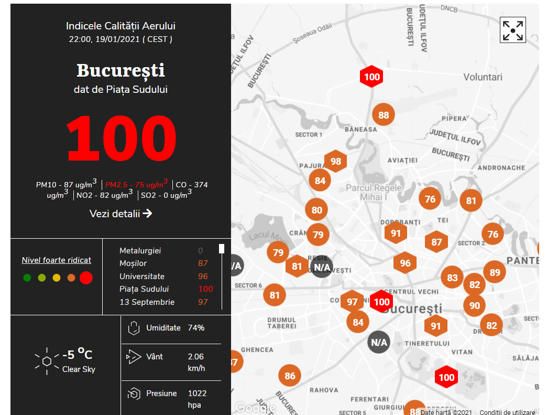Choose Universitate station in the list
Viewport: 558px width, 415px height.
click(166, 277)
